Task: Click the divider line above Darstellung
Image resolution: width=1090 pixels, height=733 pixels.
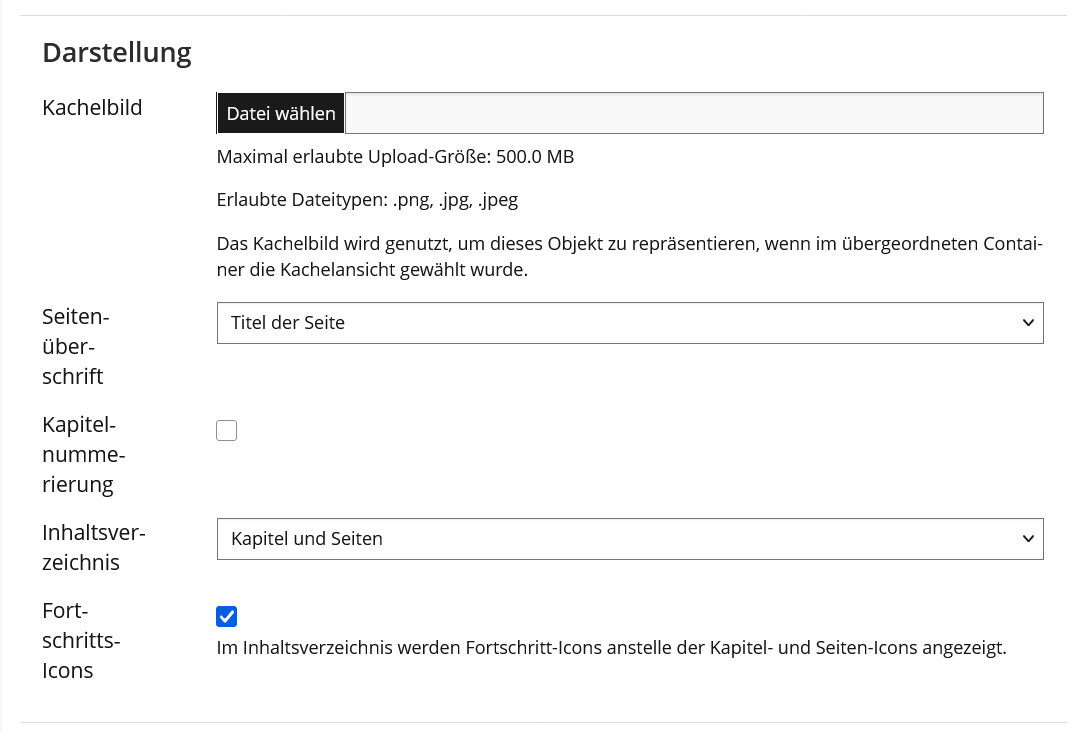Action: 543,16
